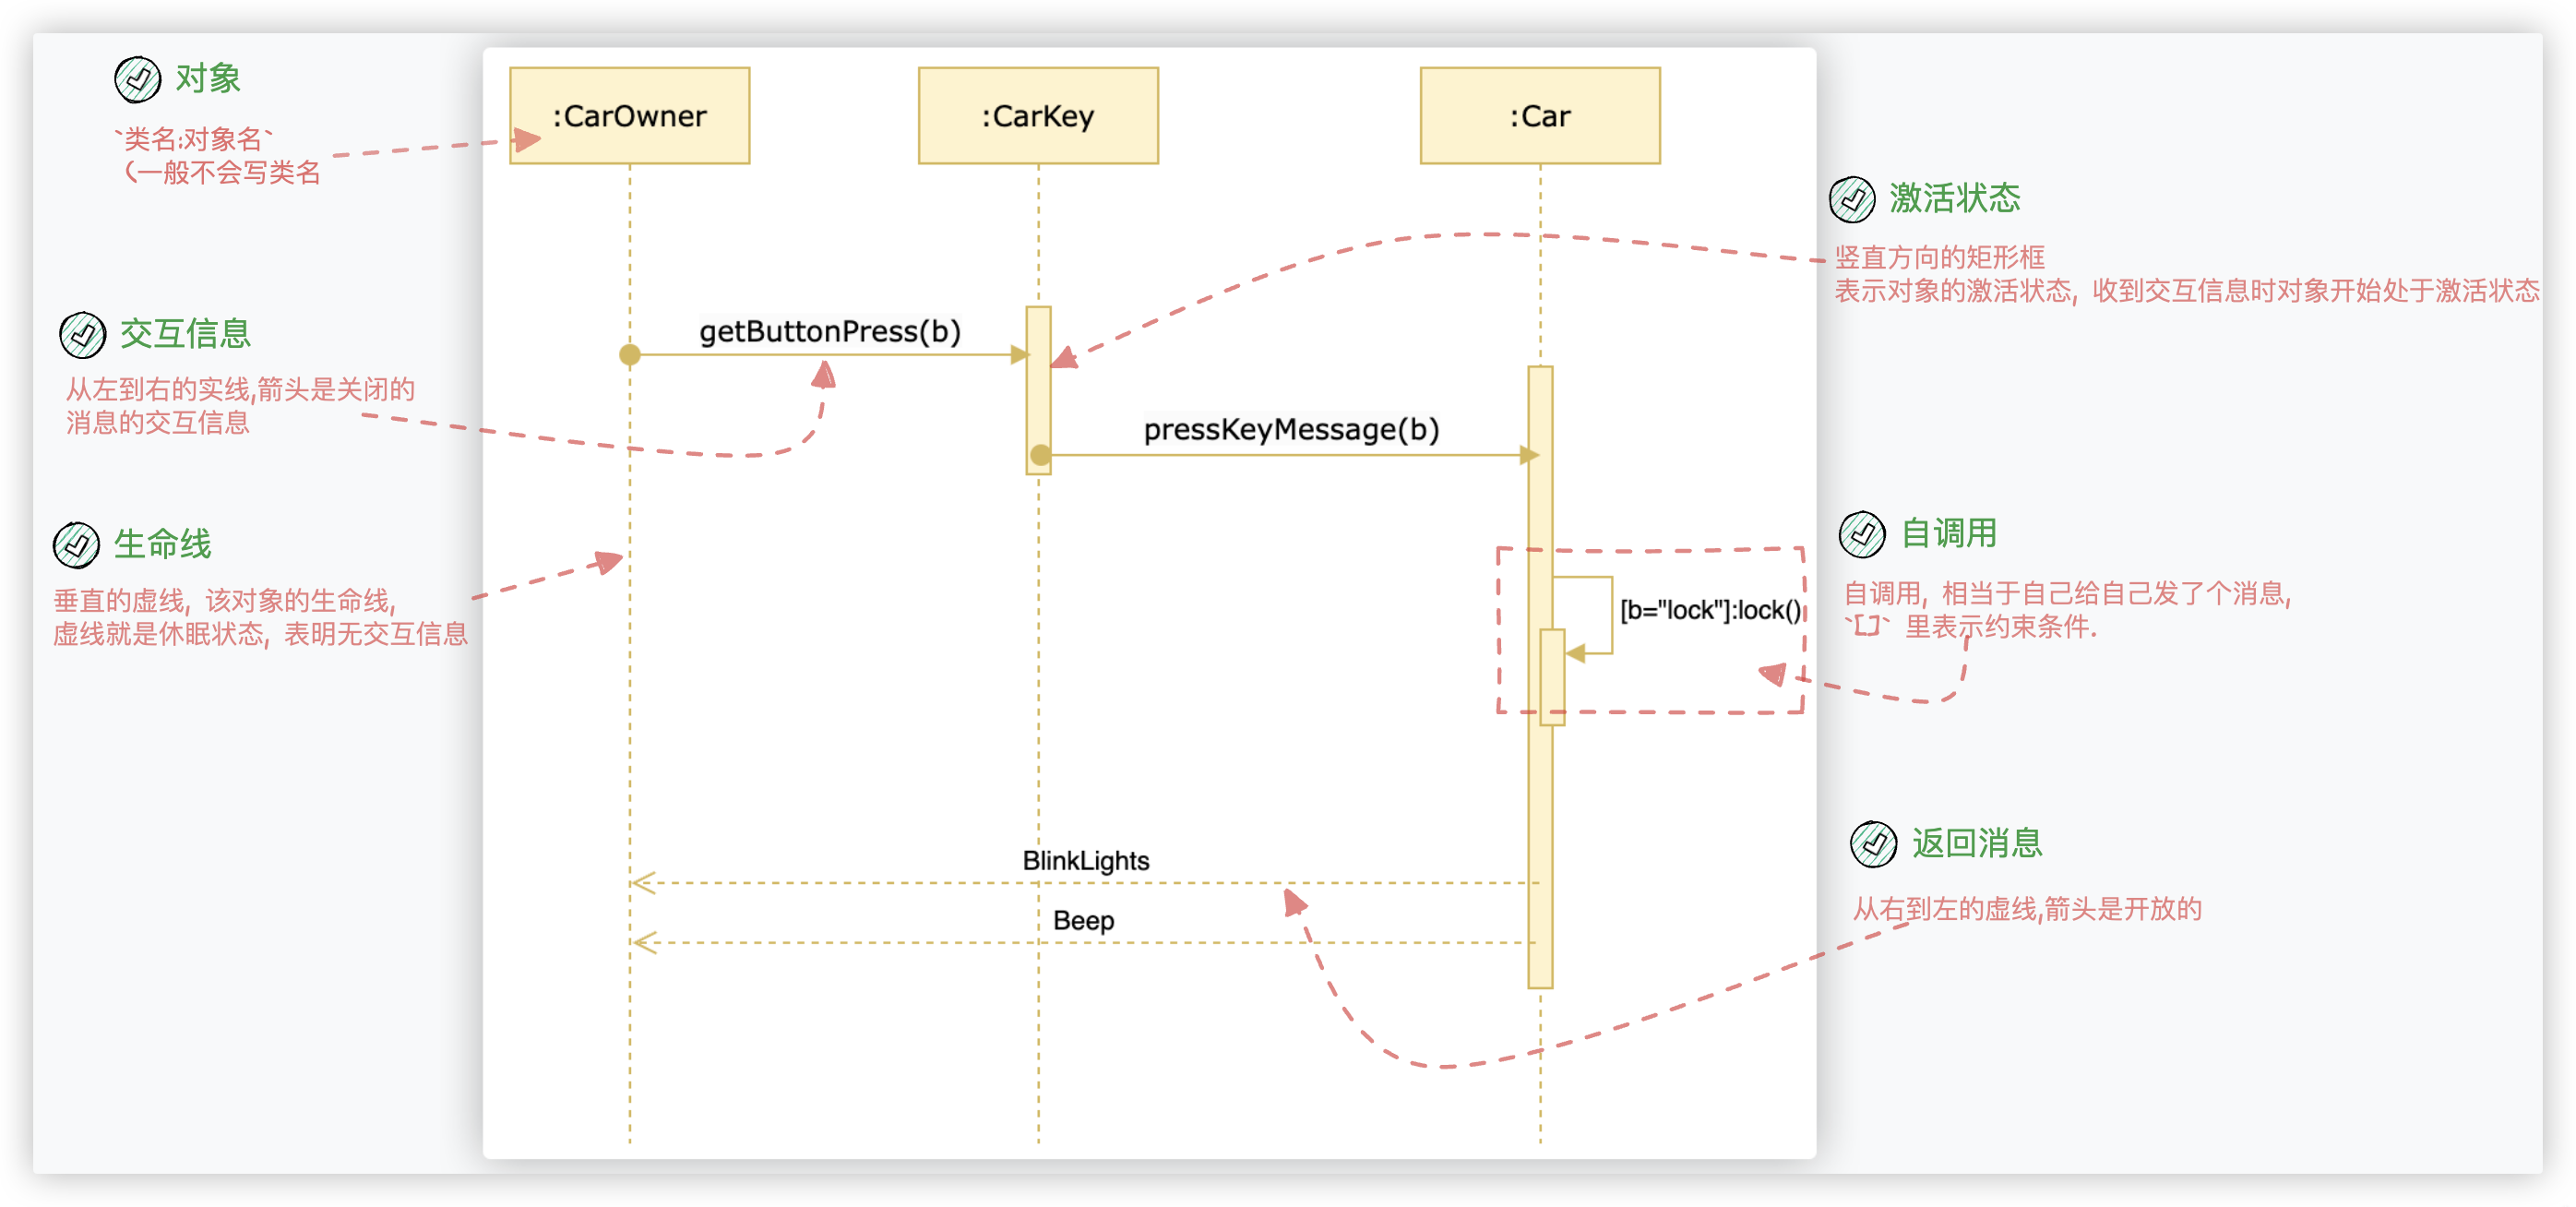Viewport: 2576px width, 1207px height.
Task: Click the 激活状态 heading text
Action: pos(1954,198)
